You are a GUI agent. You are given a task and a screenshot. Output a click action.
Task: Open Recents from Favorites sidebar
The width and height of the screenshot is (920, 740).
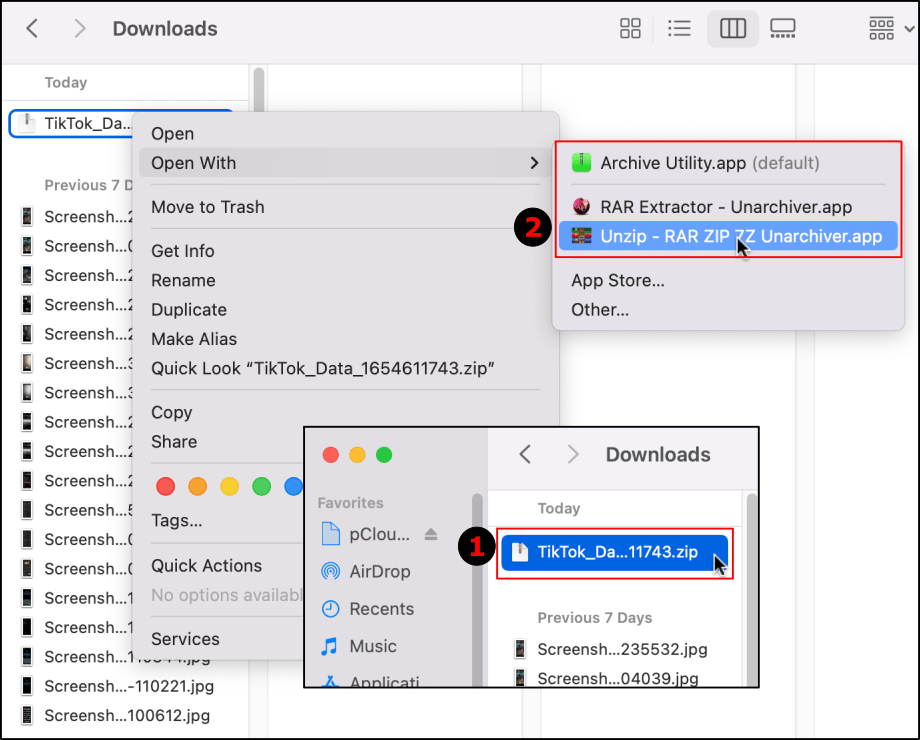[381, 609]
